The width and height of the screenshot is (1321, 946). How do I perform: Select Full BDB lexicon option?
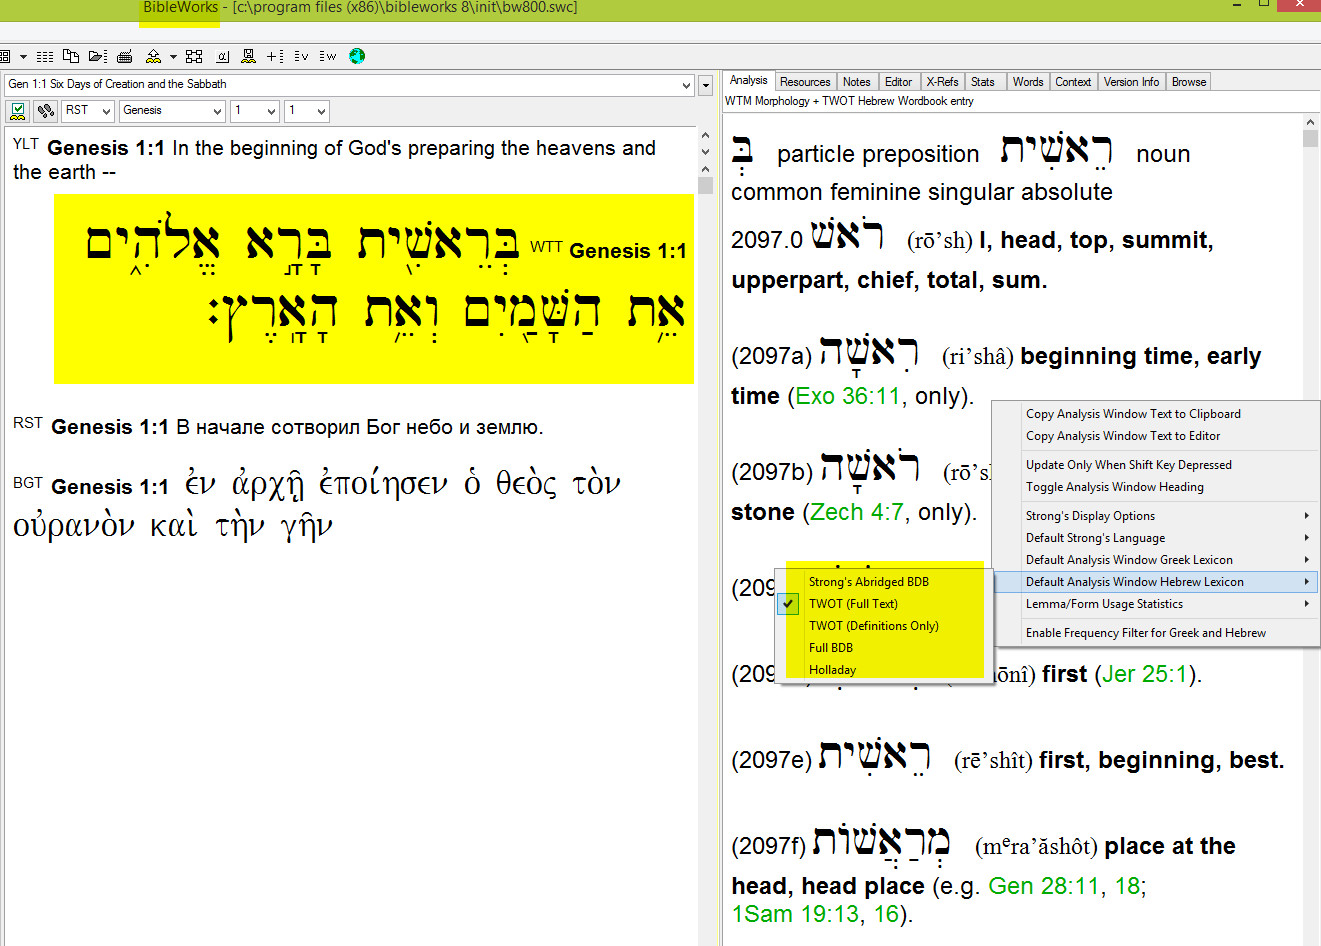(884, 648)
